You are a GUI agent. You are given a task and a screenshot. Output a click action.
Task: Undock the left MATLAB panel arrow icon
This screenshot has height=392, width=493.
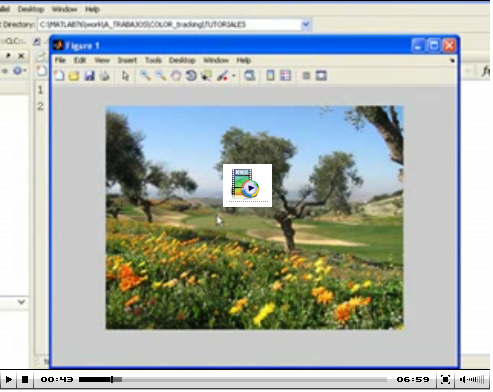(8, 55)
